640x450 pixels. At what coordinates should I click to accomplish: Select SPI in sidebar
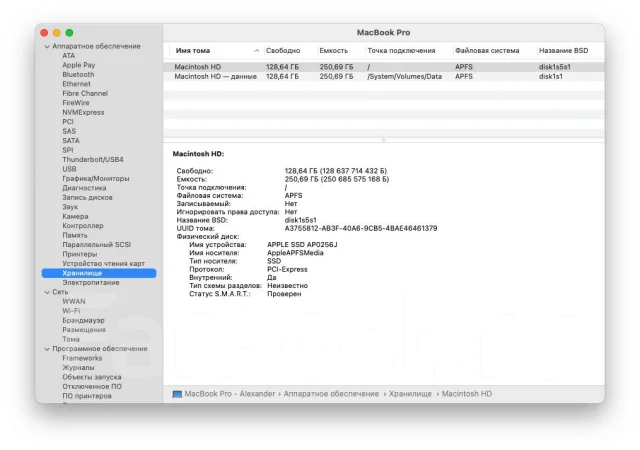point(68,150)
